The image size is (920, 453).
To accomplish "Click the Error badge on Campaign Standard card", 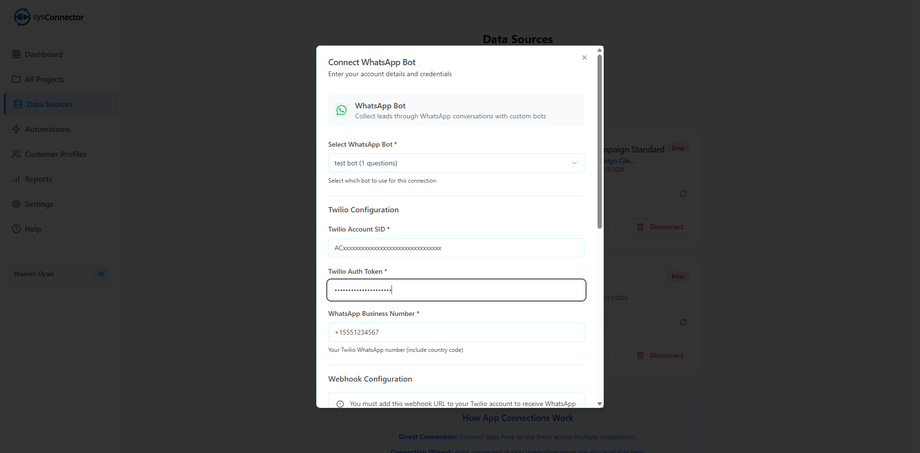I will coord(678,148).
